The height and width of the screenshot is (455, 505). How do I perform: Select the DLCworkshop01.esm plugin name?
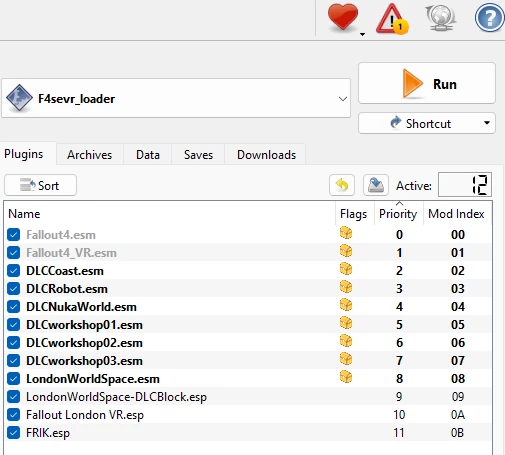(x=84, y=325)
